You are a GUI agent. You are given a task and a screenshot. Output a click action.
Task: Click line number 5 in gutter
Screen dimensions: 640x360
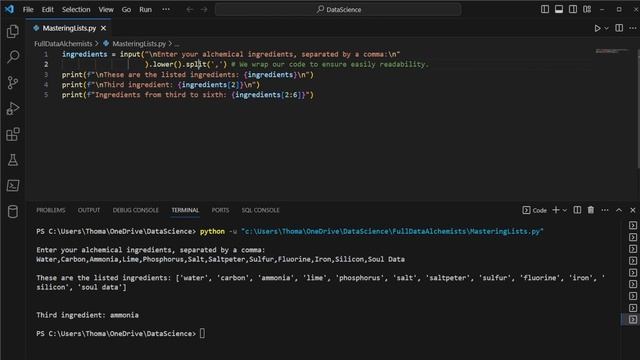pos(46,95)
